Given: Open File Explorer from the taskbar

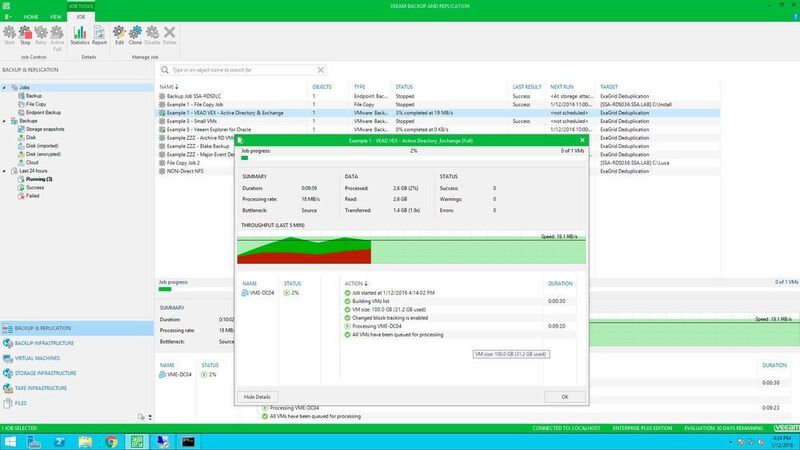Looking at the screenshot, I should click(85, 441).
